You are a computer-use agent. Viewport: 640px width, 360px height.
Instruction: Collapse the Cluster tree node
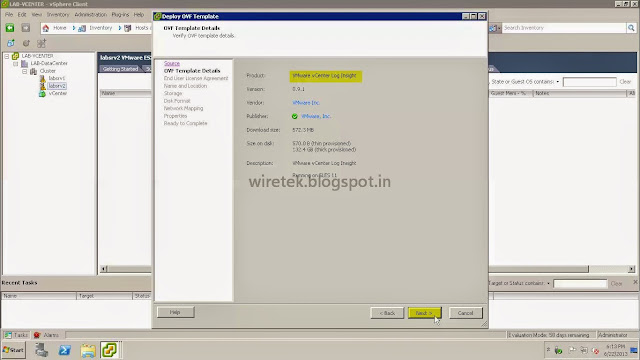pyautogui.click(x=24, y=71)
